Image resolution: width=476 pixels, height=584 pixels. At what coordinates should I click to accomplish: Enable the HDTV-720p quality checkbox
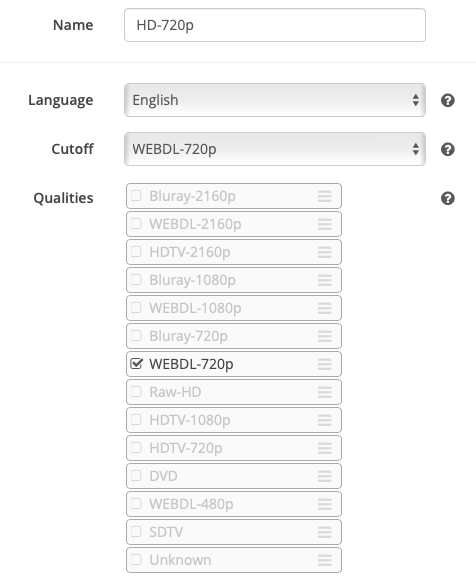136,448
